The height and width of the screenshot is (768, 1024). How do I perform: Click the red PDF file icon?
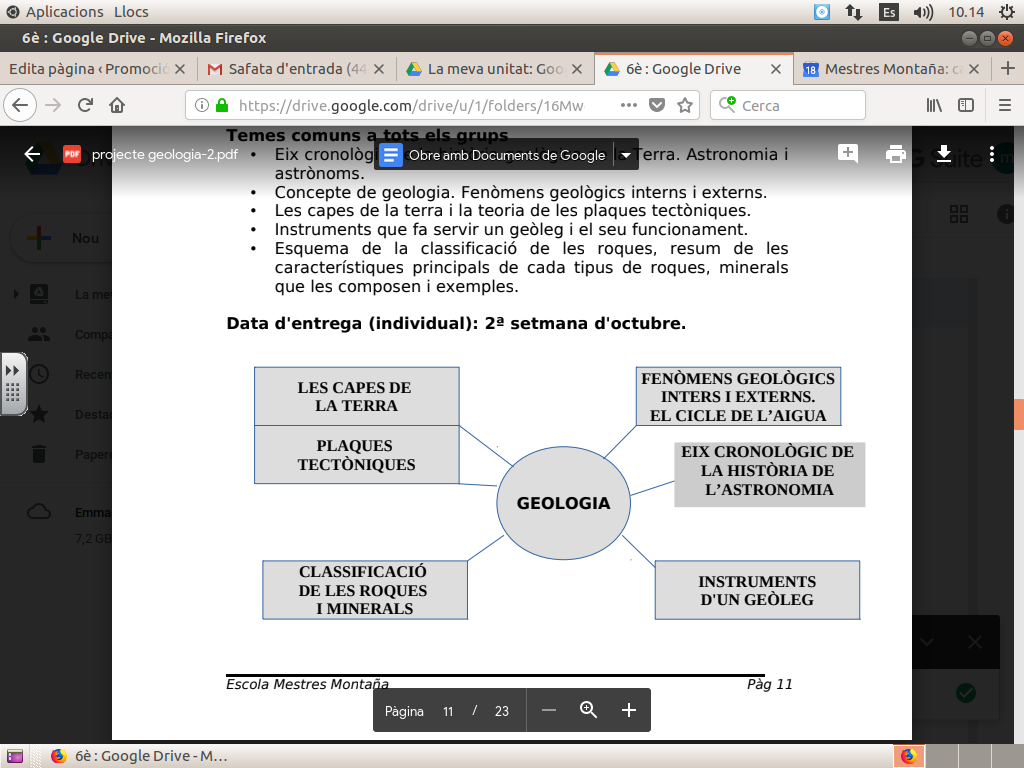(72, 154)
